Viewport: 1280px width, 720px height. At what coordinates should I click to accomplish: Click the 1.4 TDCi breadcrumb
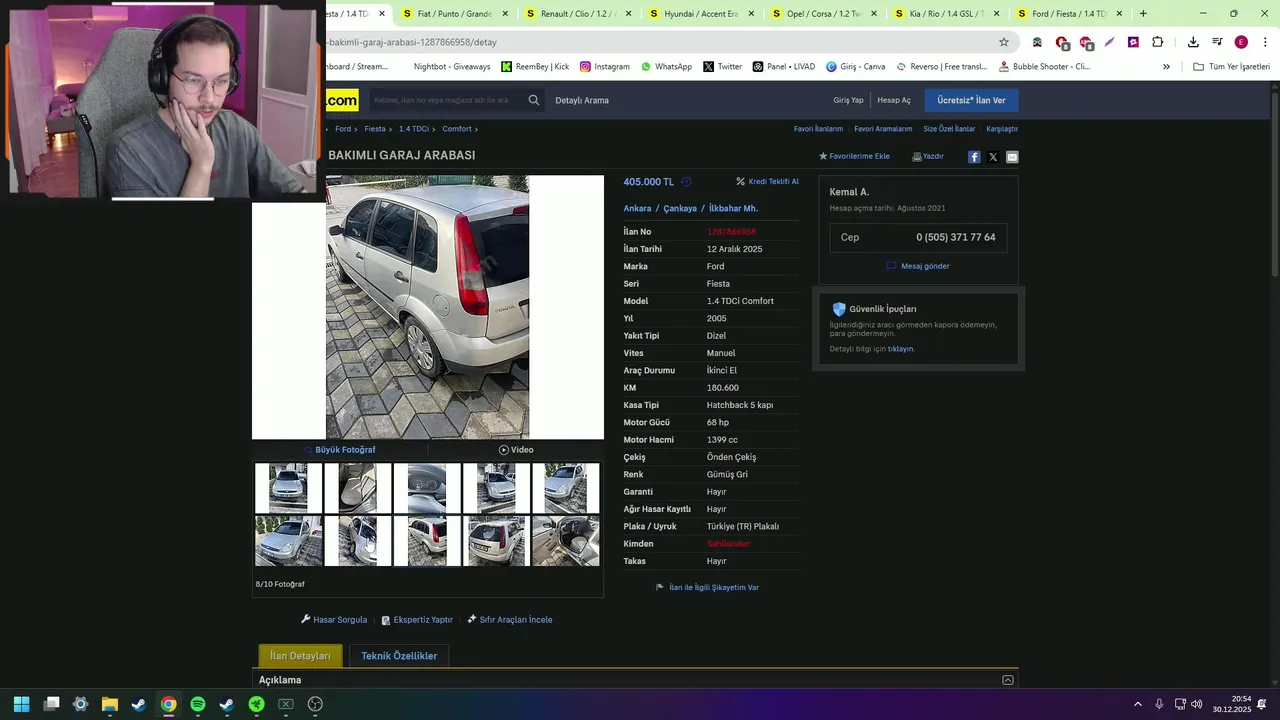pyautogui.click(x=414, y=129)
